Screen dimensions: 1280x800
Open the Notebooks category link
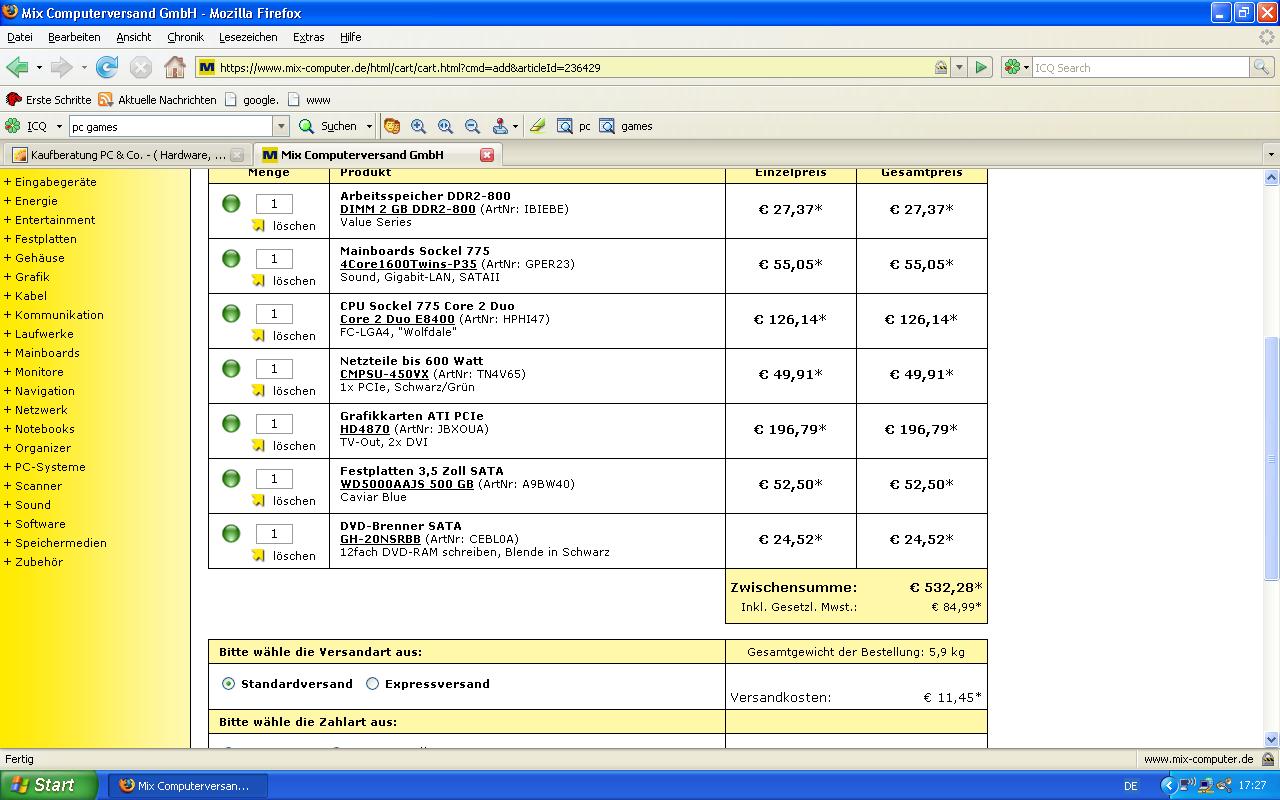[45, 429]
